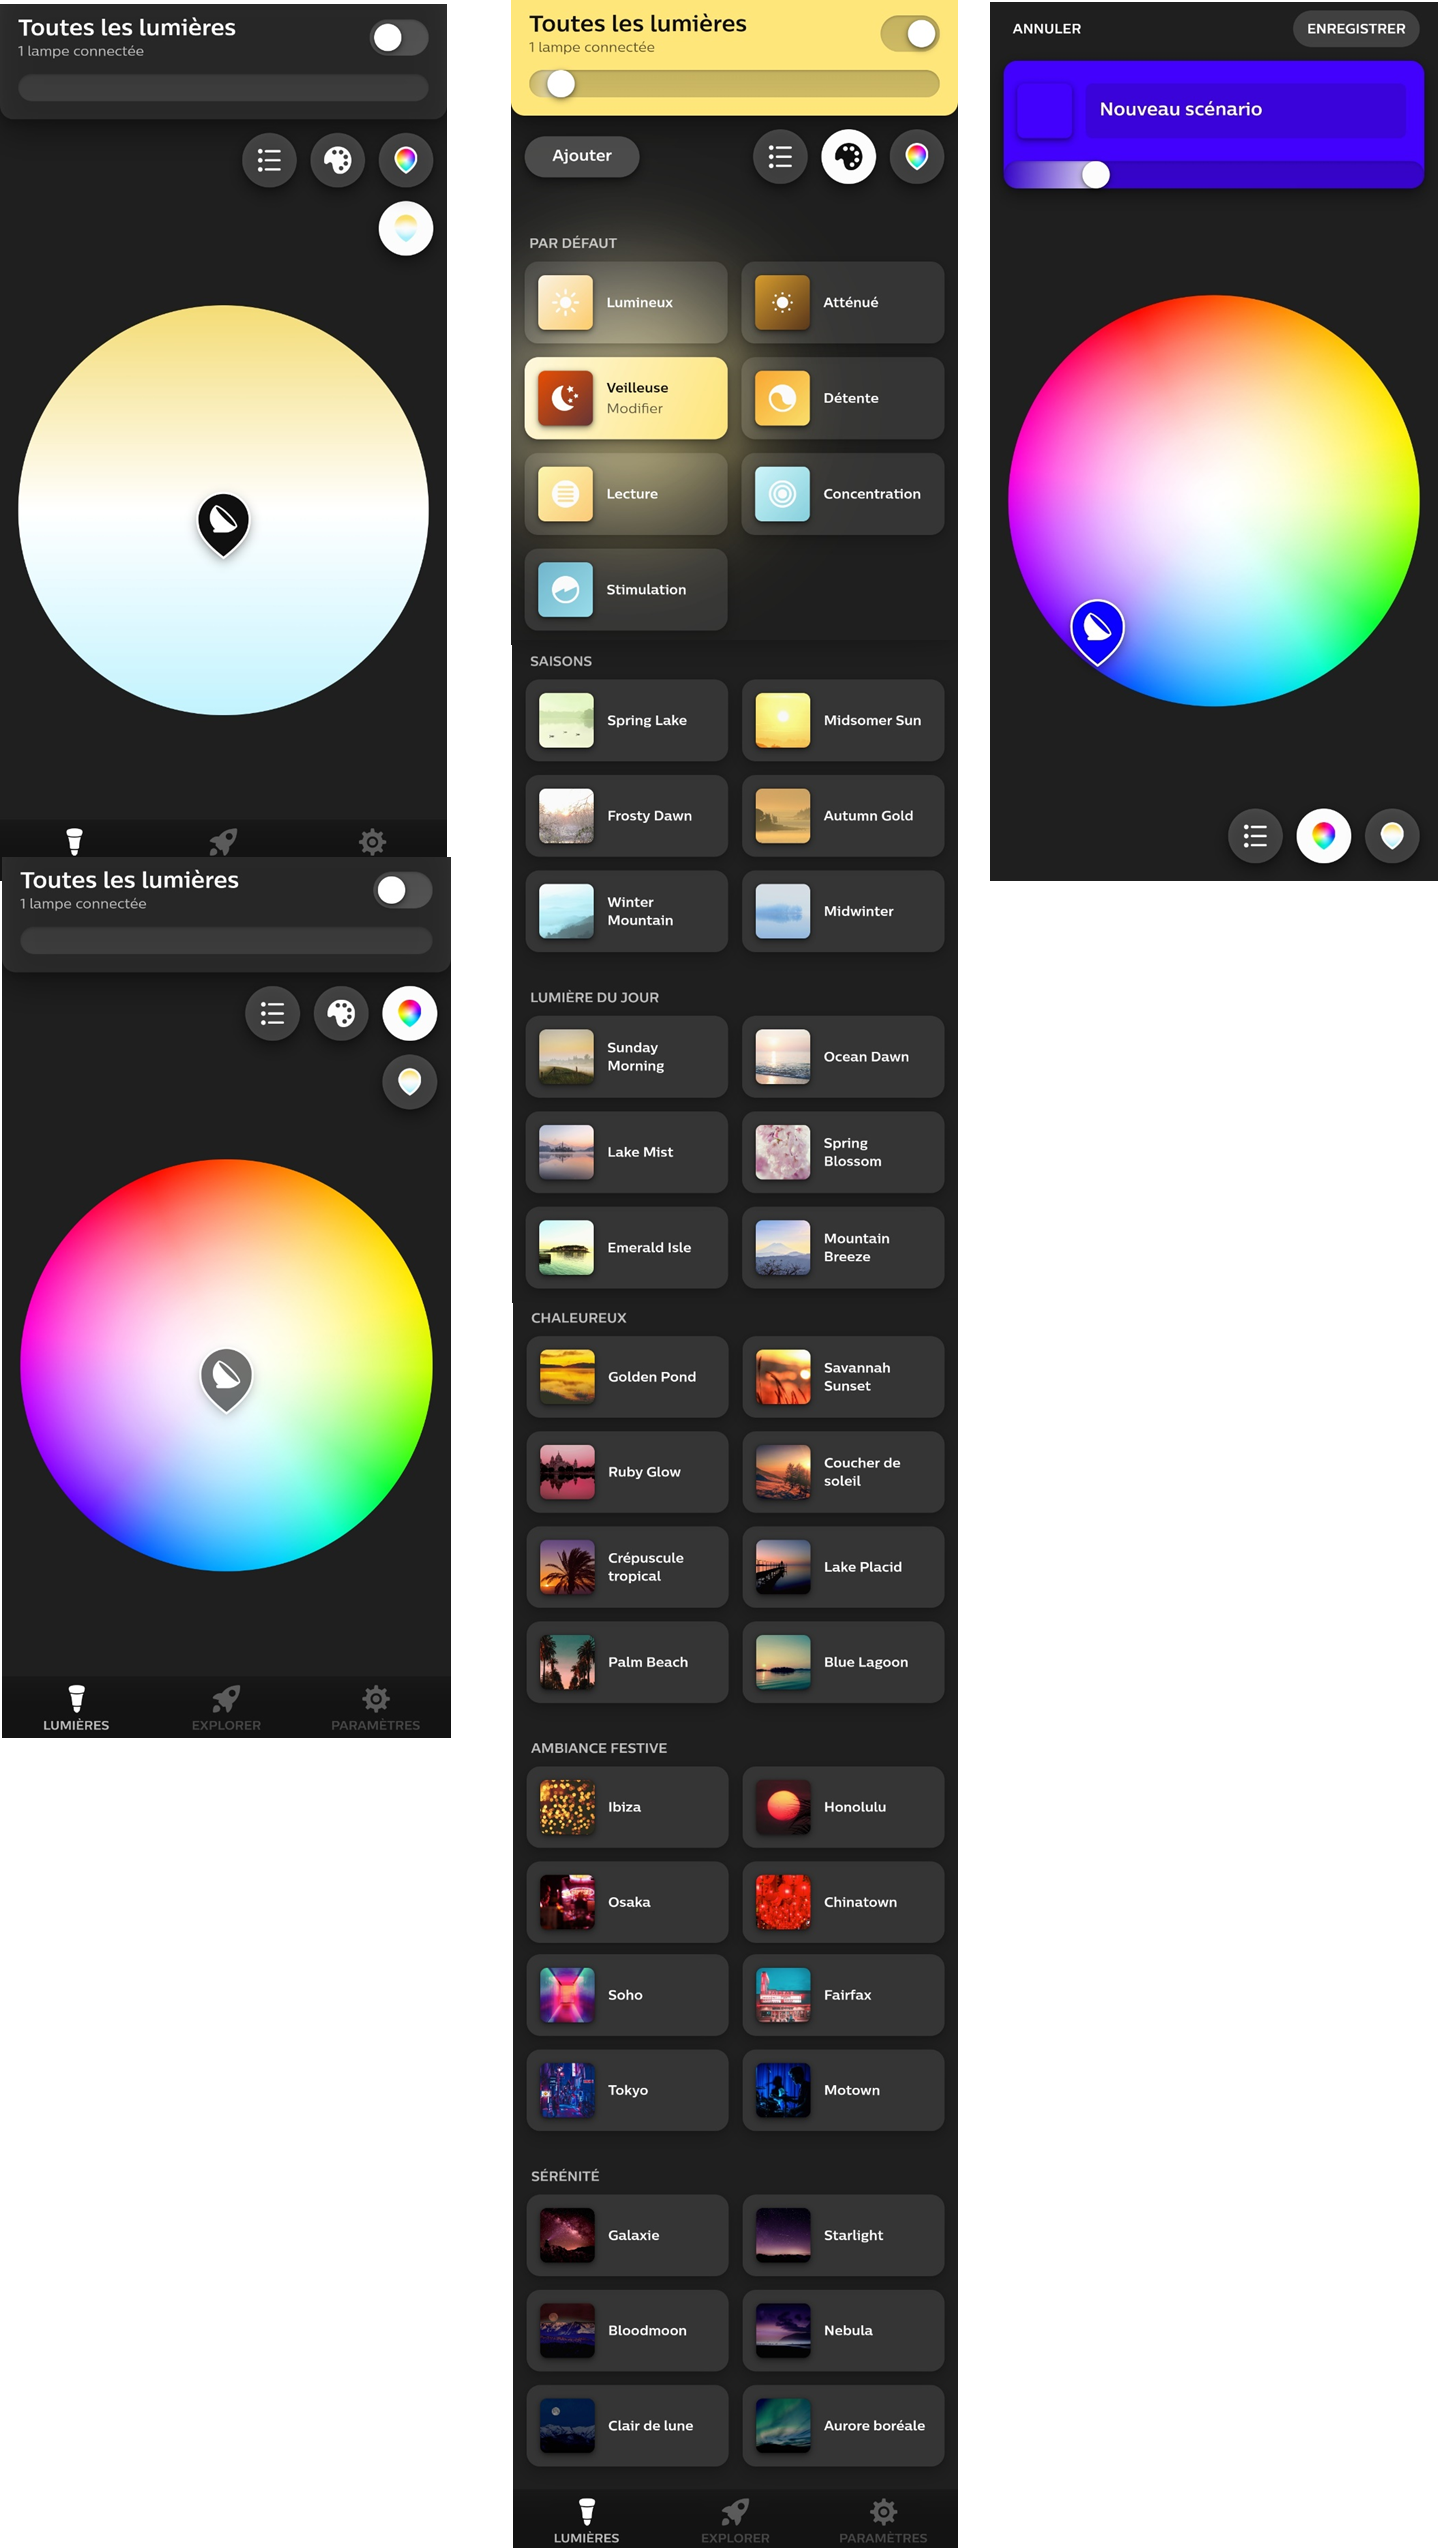Image resolution: width=1438 pixels, height=2548 pixels.
Task: Apply the Tokyo scene
Action: click(x=628, y=2090)
